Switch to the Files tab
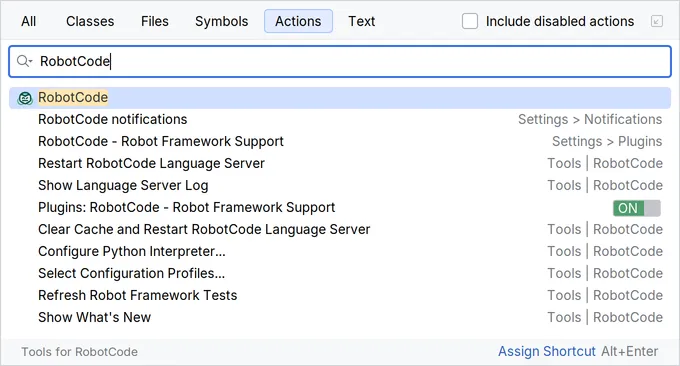 [154, 21]
